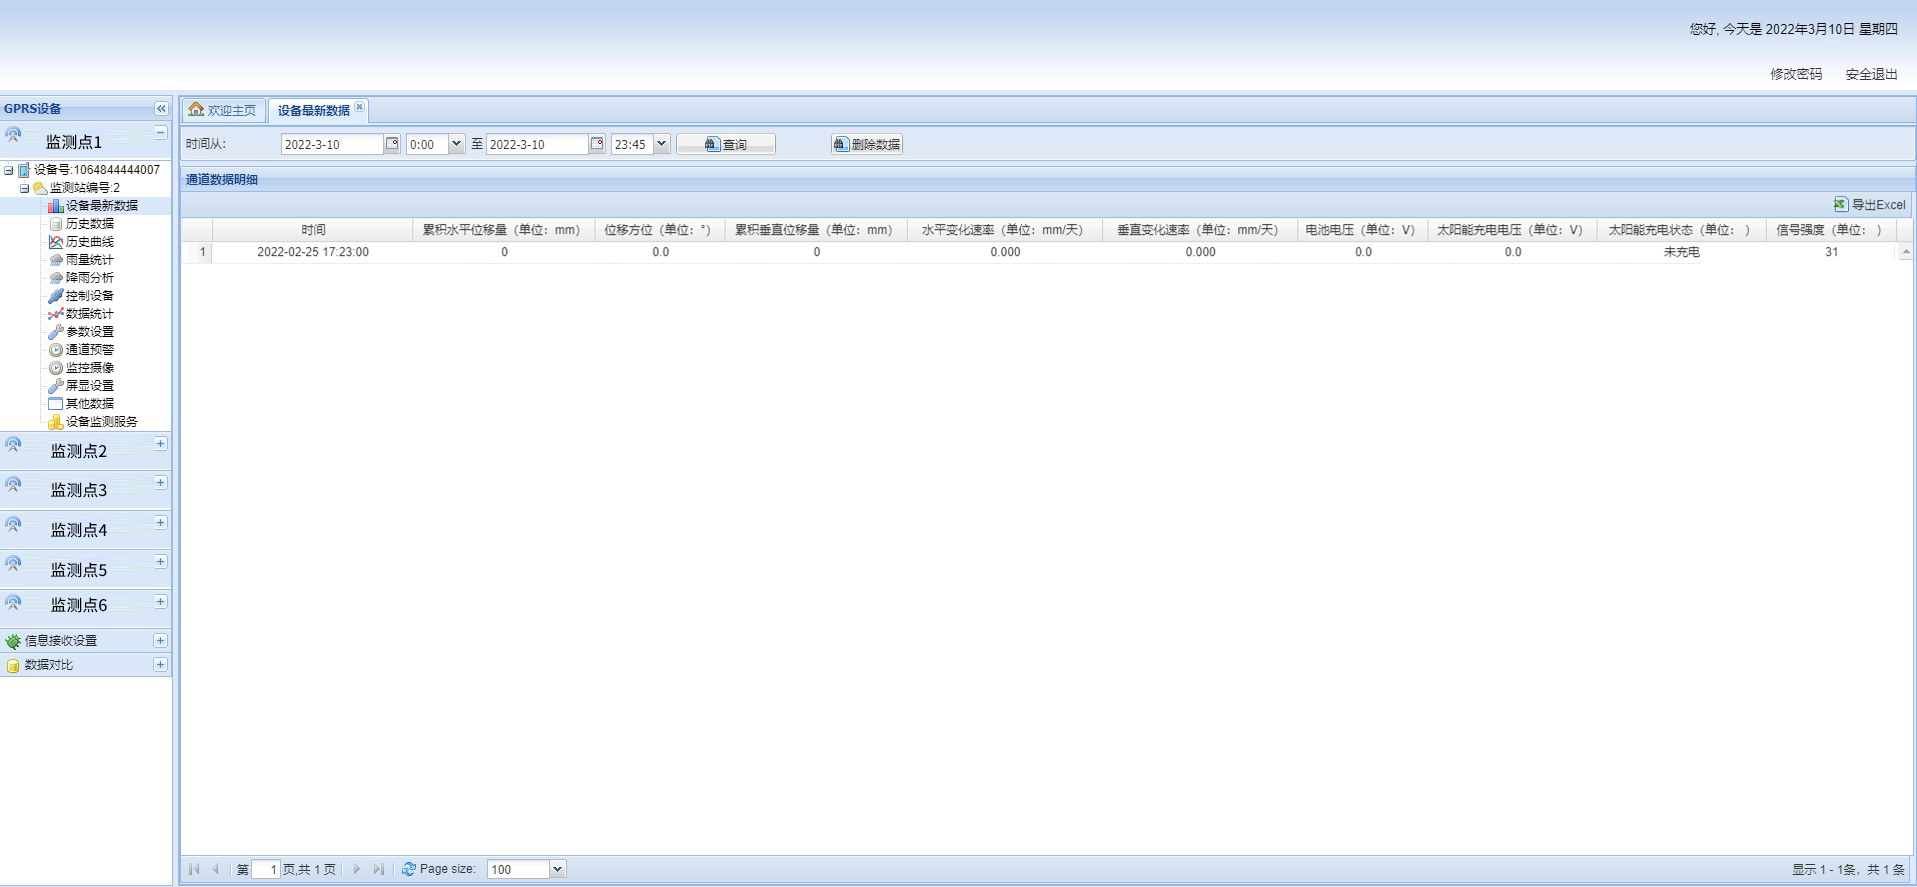This screenshot has width=1917, height=887.
Task: Go to the last page
Action: [378, 870]
